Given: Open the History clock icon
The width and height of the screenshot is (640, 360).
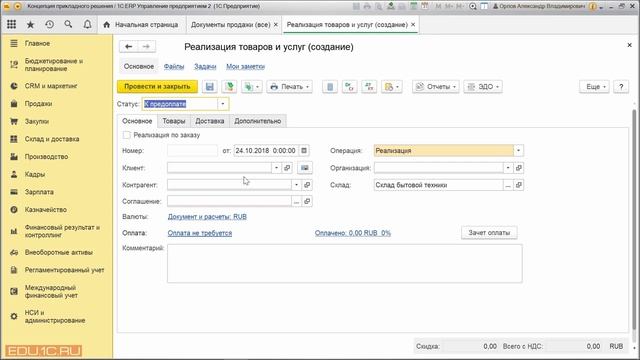Looking at the screenshot, I should (49, 24).
